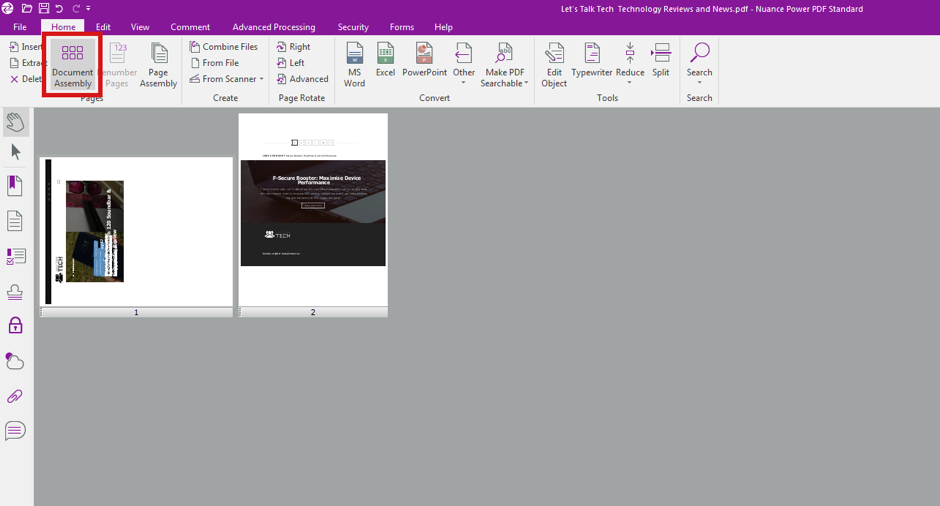This screenshot has width=940, height=506.
Task: Switch to the Edit ribbon tab
Action: click(103, 27)
